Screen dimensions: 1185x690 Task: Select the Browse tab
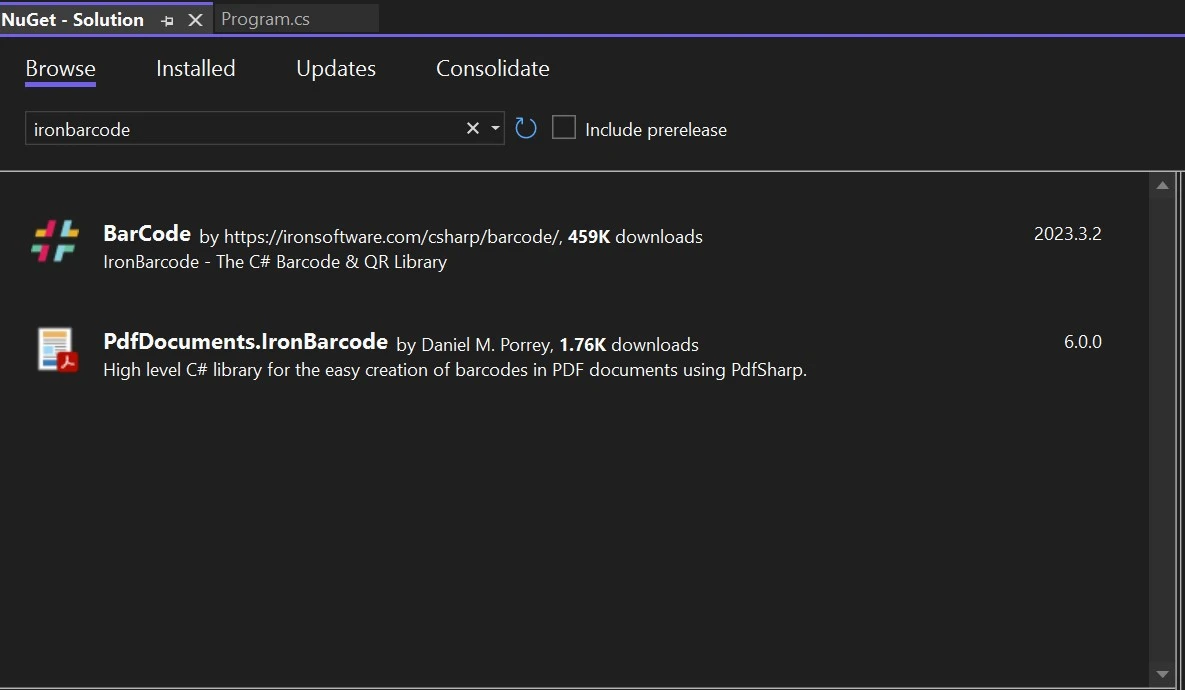click(60, 68)
